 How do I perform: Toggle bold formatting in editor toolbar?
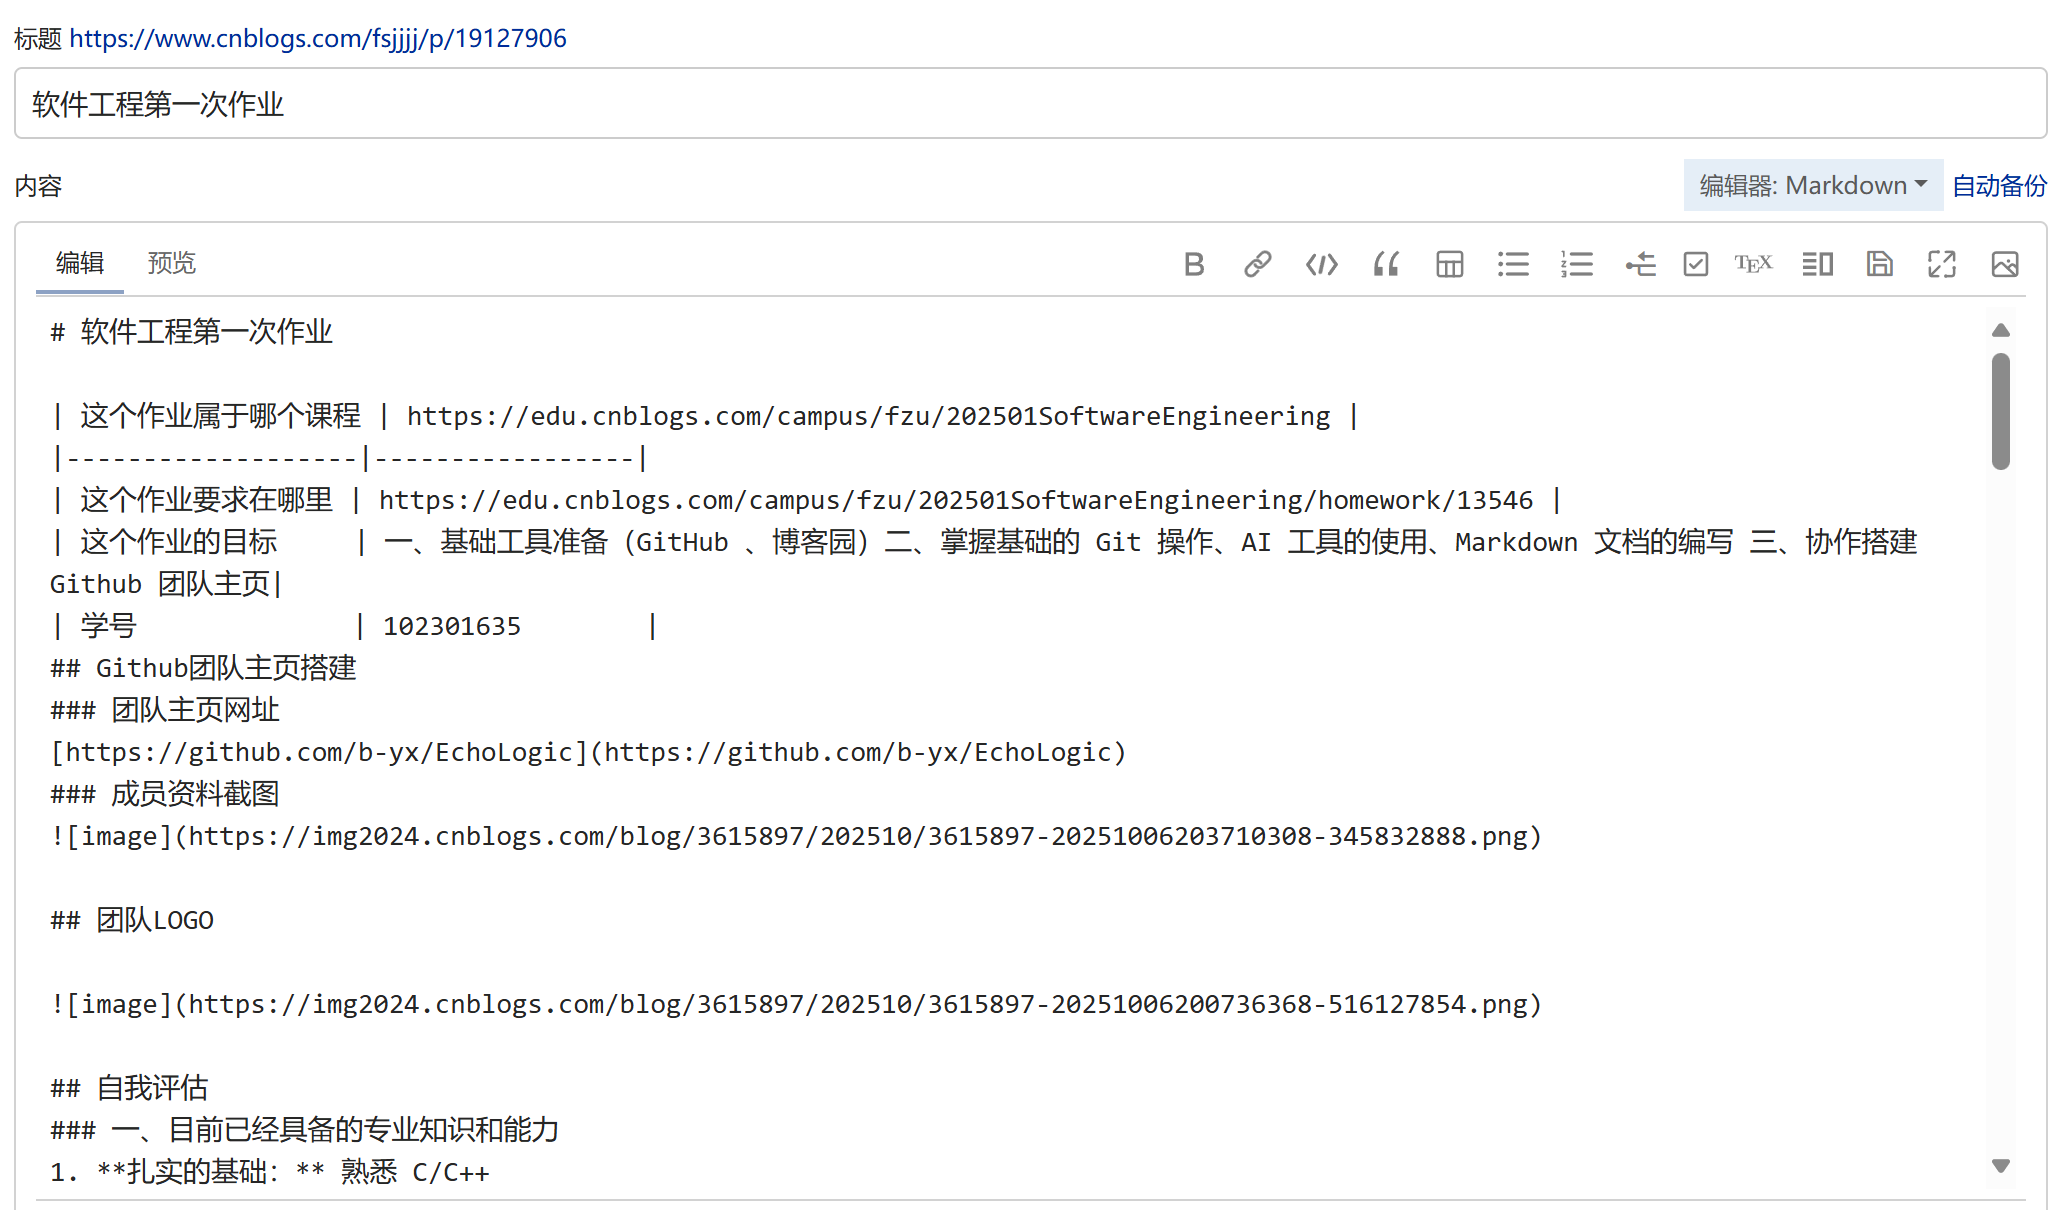[1193, 264]
